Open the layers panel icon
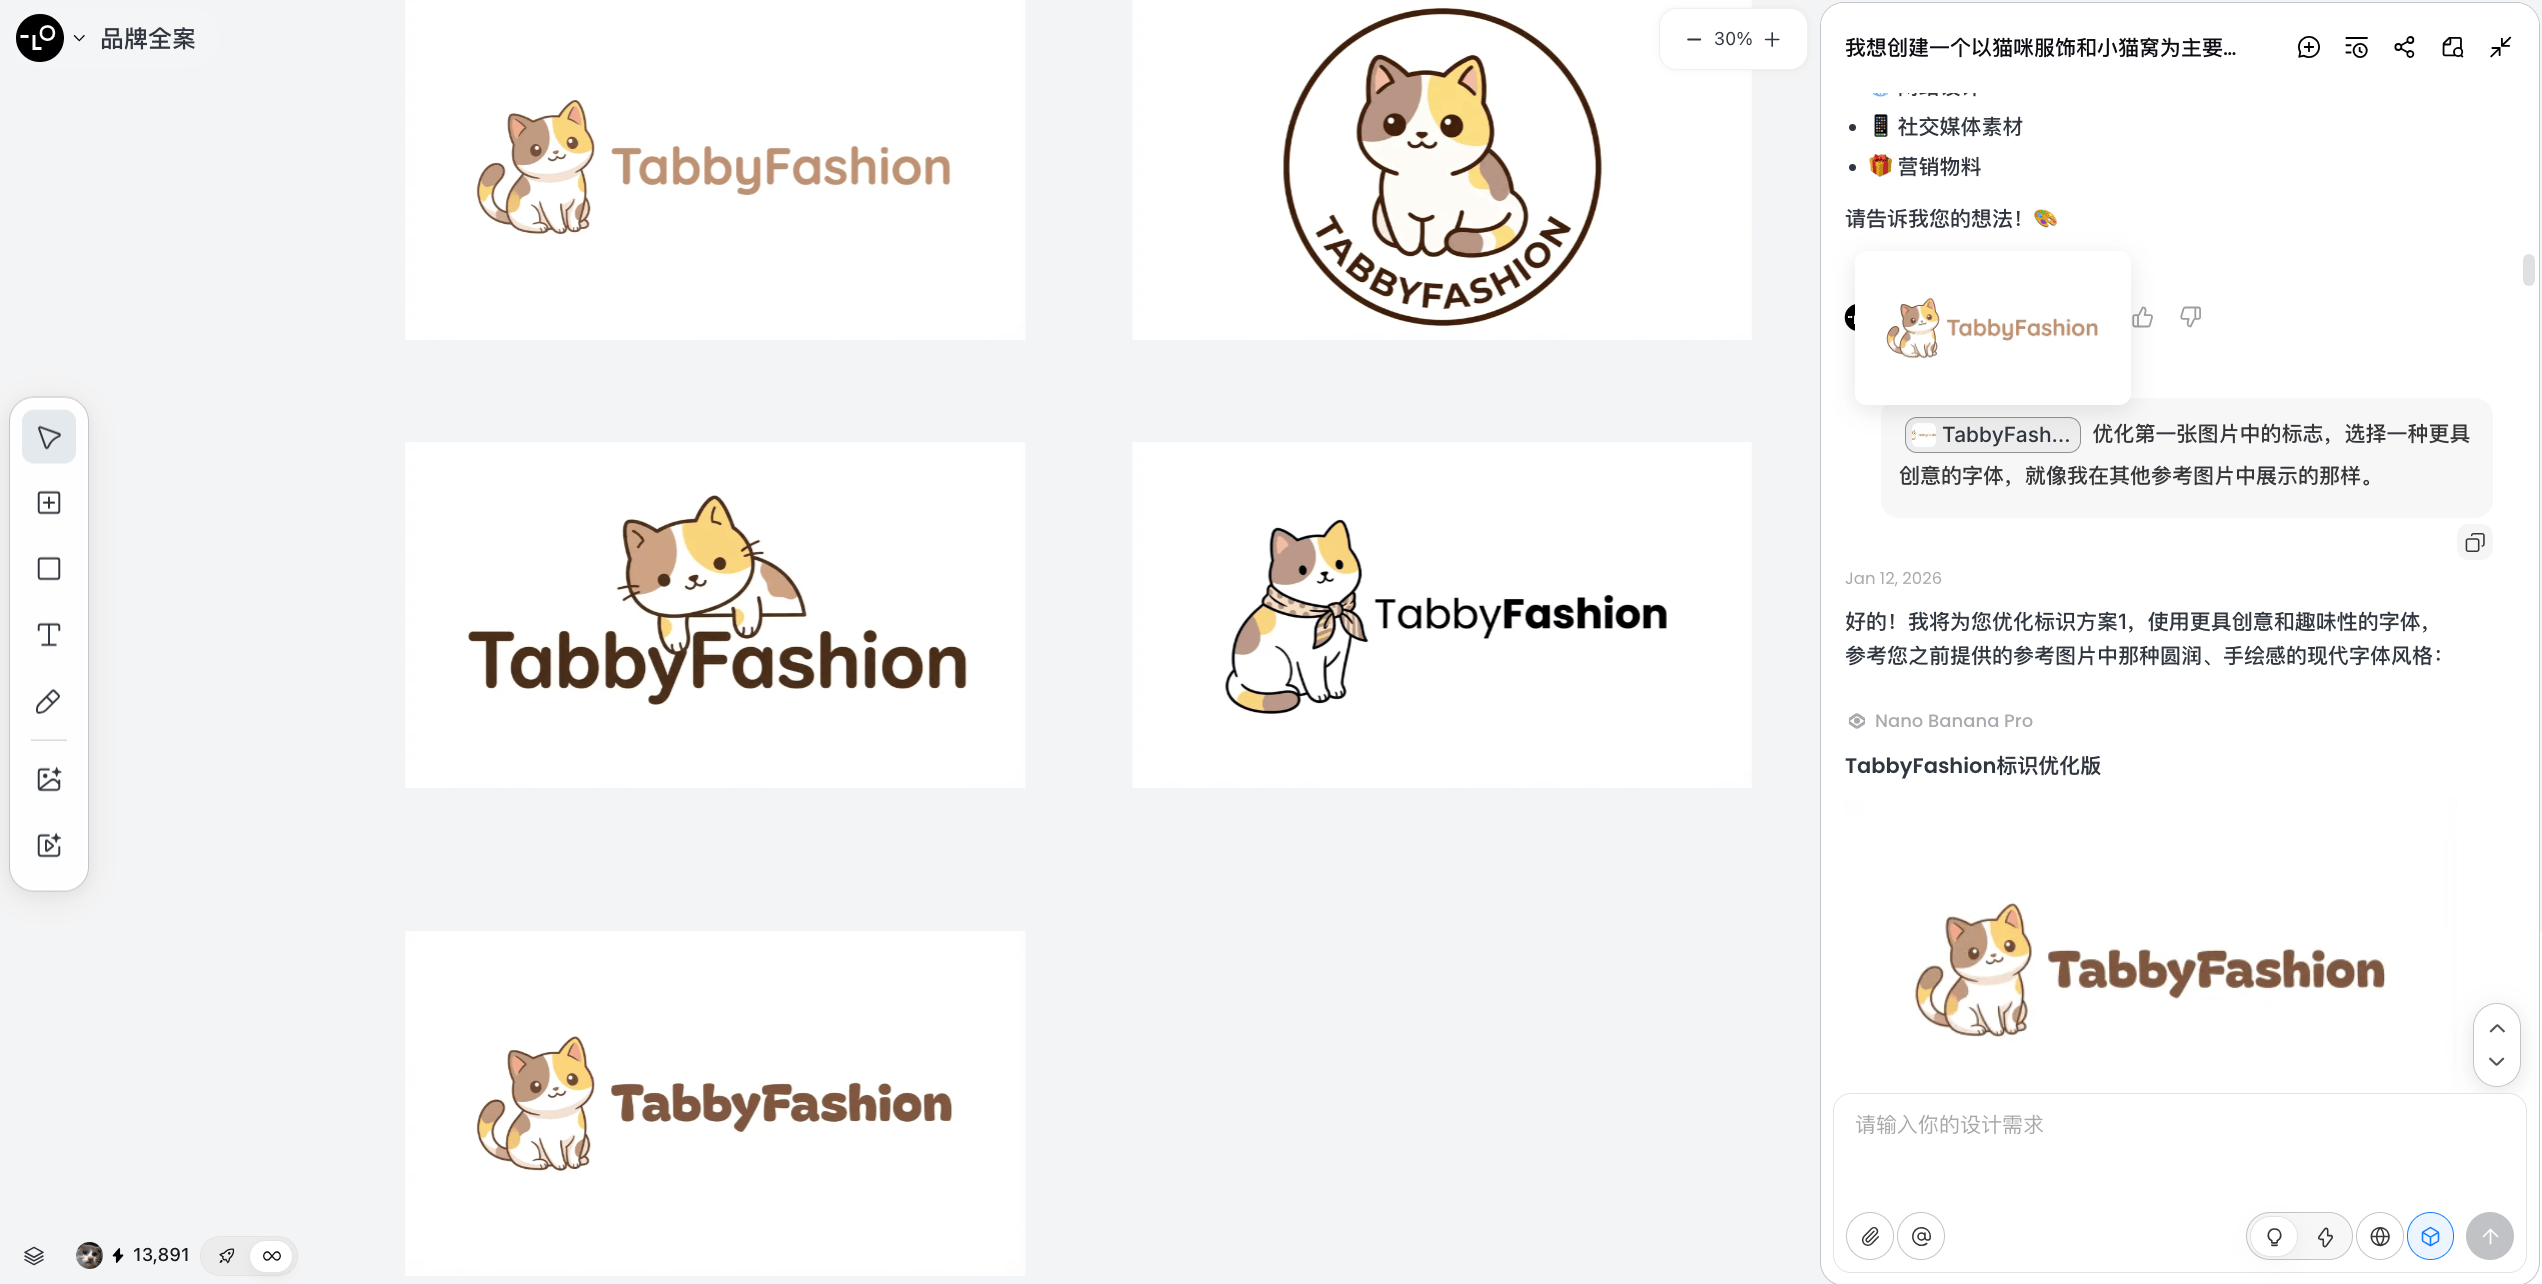Screen dimensions: 2542x1284 pyautogui.click(x=34, y=1256)
